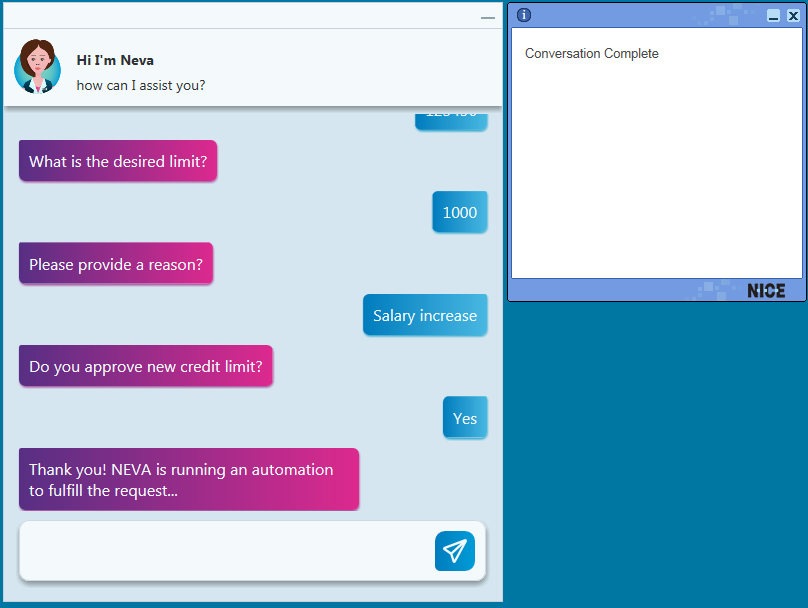
Task: Click the NICE logo in popup footer
Action: pyautogui.click(x=766, y=291)
